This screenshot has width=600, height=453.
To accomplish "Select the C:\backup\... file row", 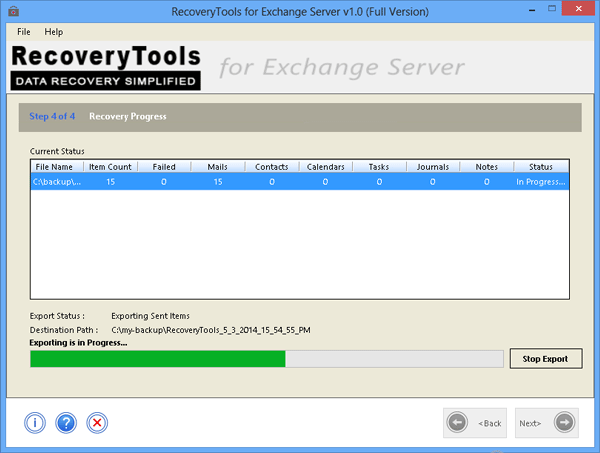I will pyautogui.click(x=300, y=182).
